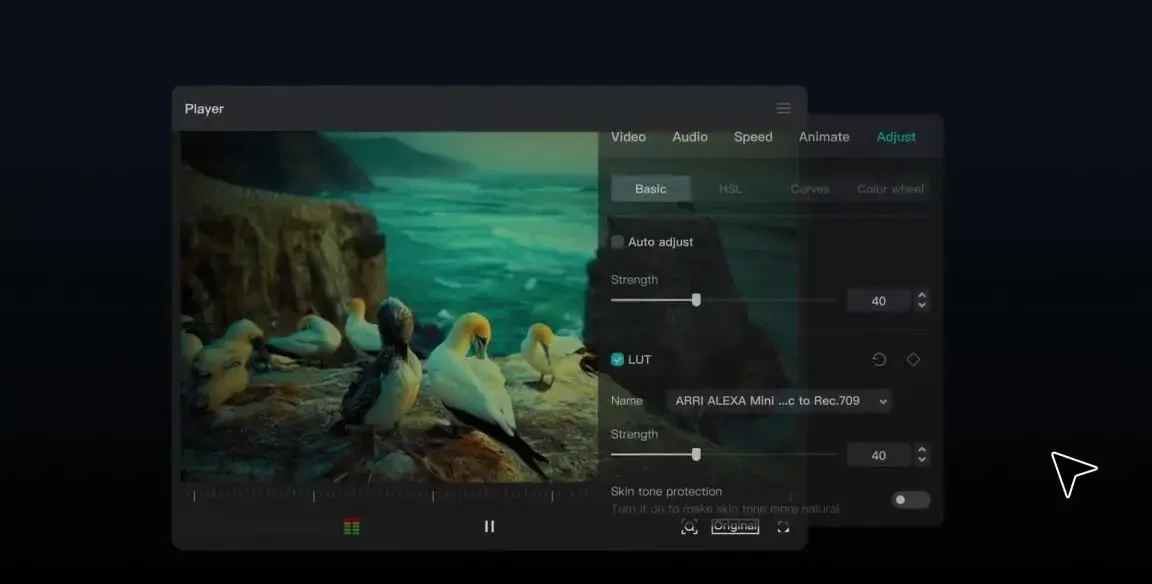
Task: Add keyframe diamond for LUT
Action: click(913, 359)
